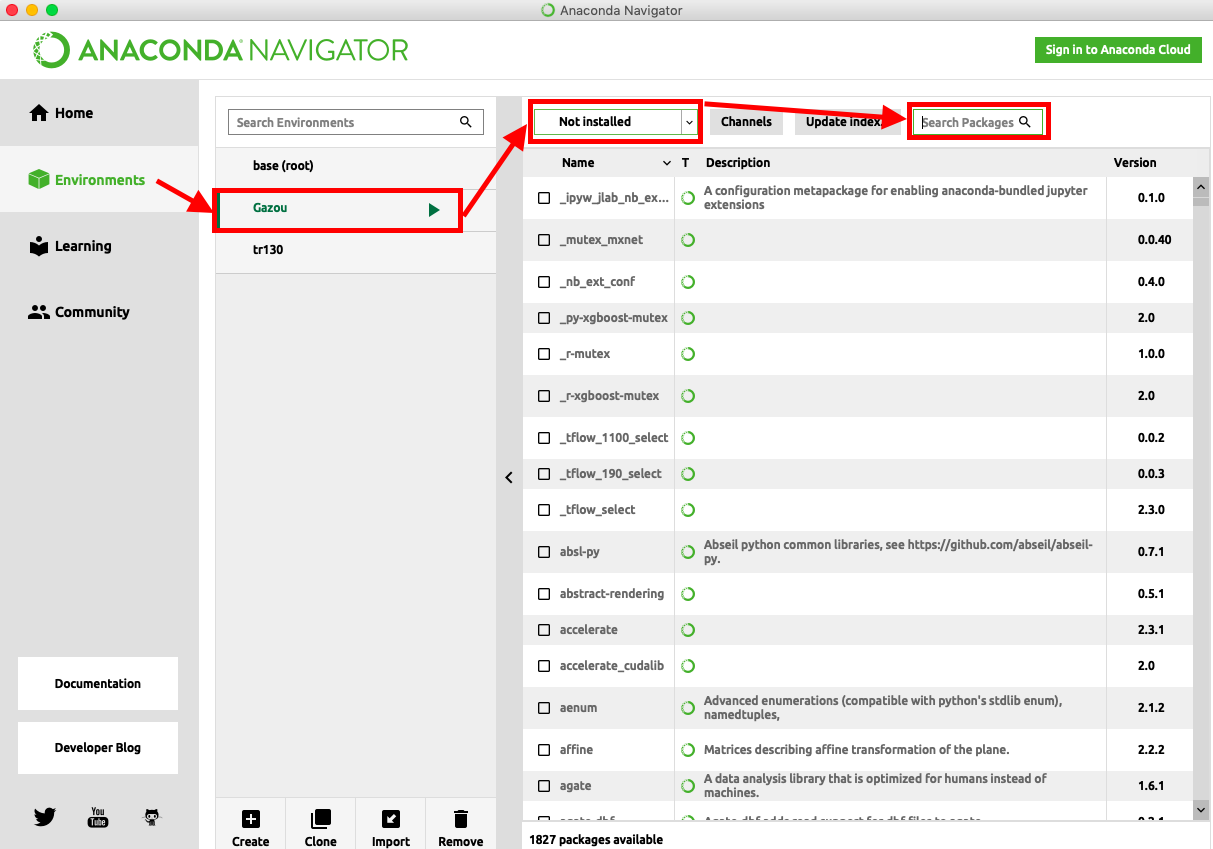
Task: Open the GitHub link icon
Action: click(152, 817)
